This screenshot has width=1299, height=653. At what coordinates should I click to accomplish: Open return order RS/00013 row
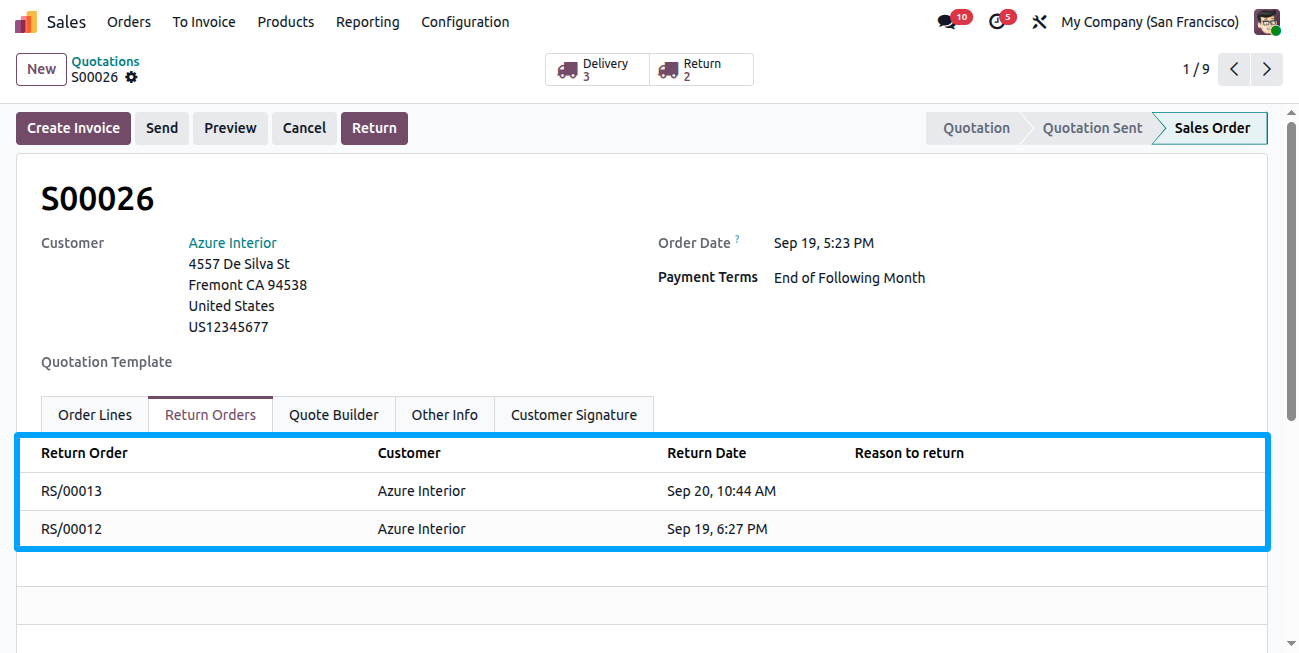point(642,491)
